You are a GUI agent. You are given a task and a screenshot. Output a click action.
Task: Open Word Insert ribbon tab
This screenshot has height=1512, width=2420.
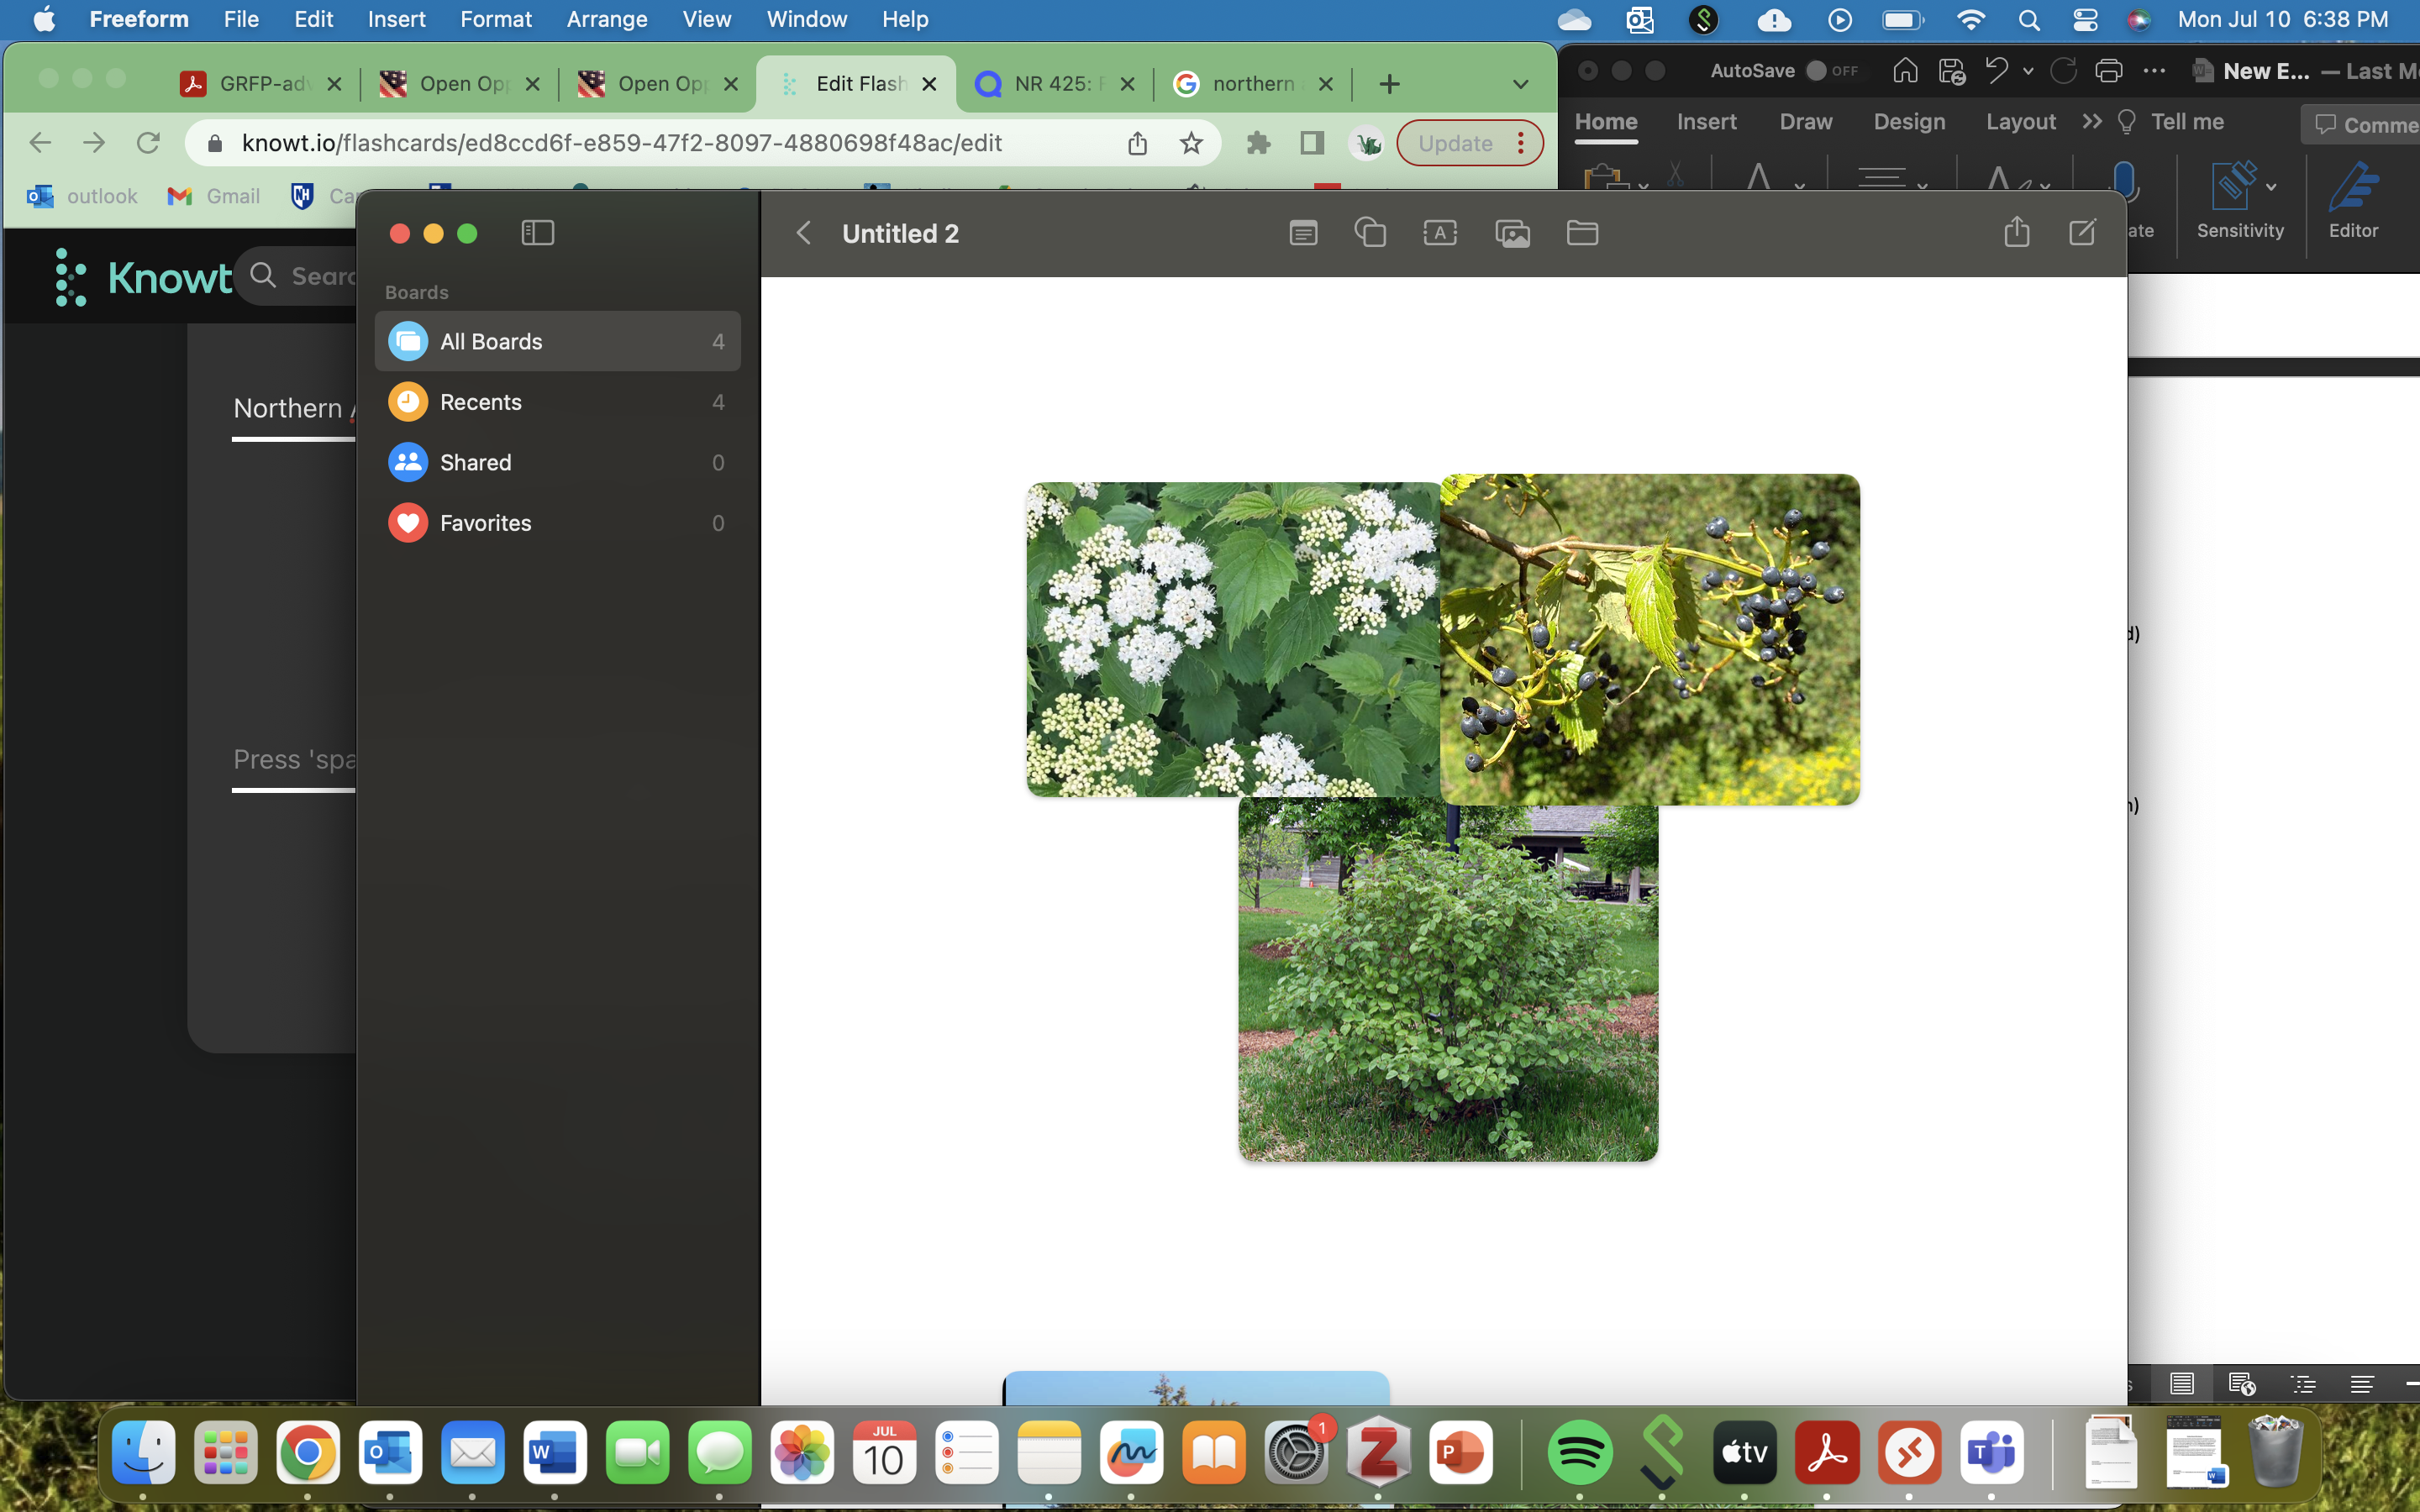point(1706,122)
